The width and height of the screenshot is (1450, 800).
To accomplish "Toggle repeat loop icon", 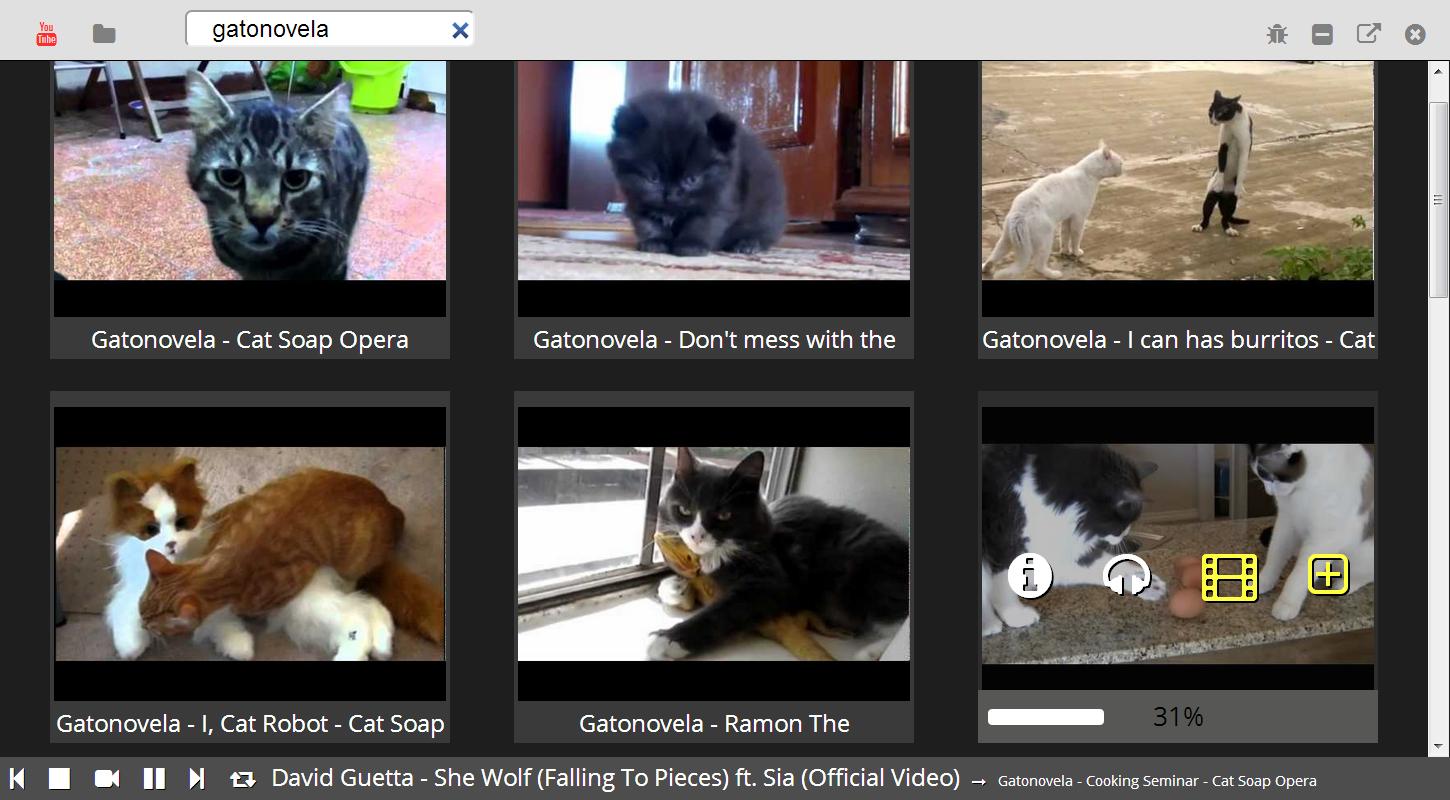I will tap(242, 779).
